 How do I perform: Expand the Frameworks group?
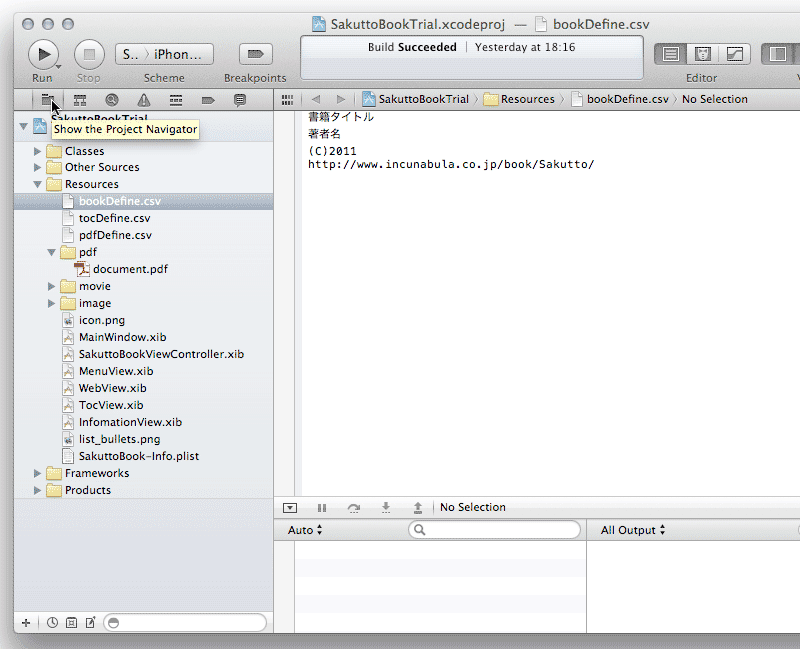pyautogui.click(x=37, y=473)
